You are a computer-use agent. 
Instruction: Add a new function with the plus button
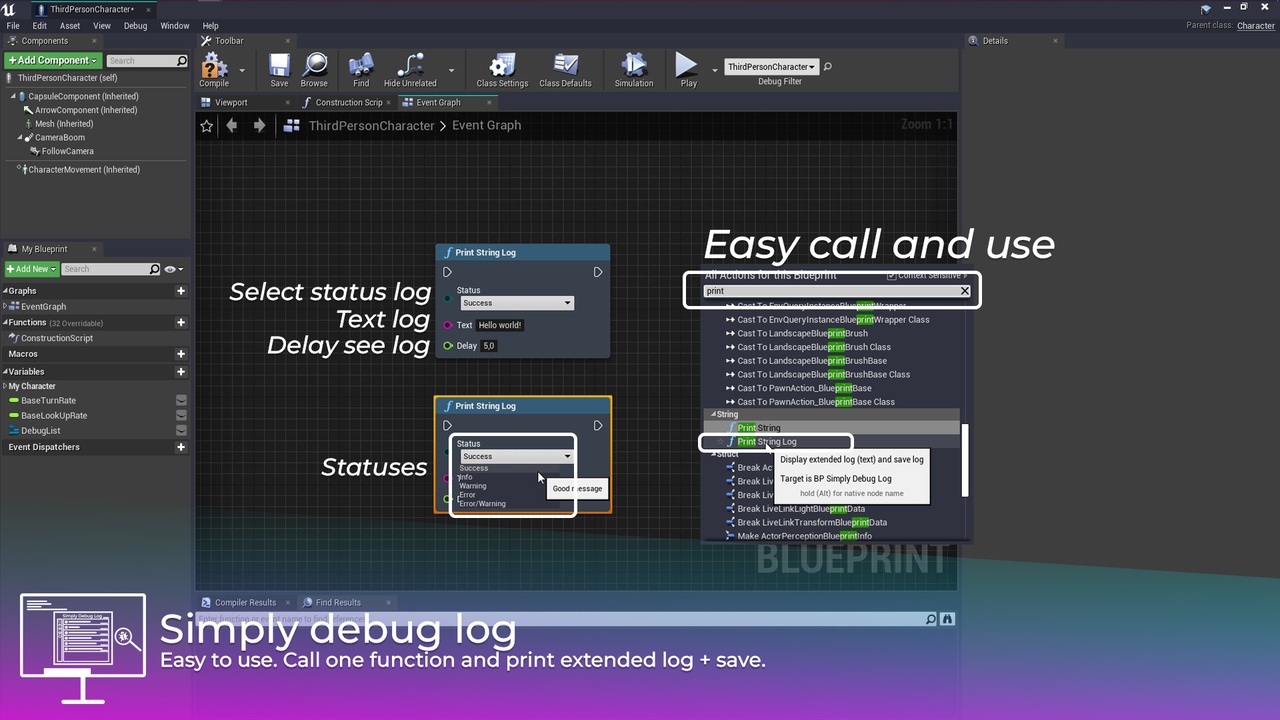[181, 323]
